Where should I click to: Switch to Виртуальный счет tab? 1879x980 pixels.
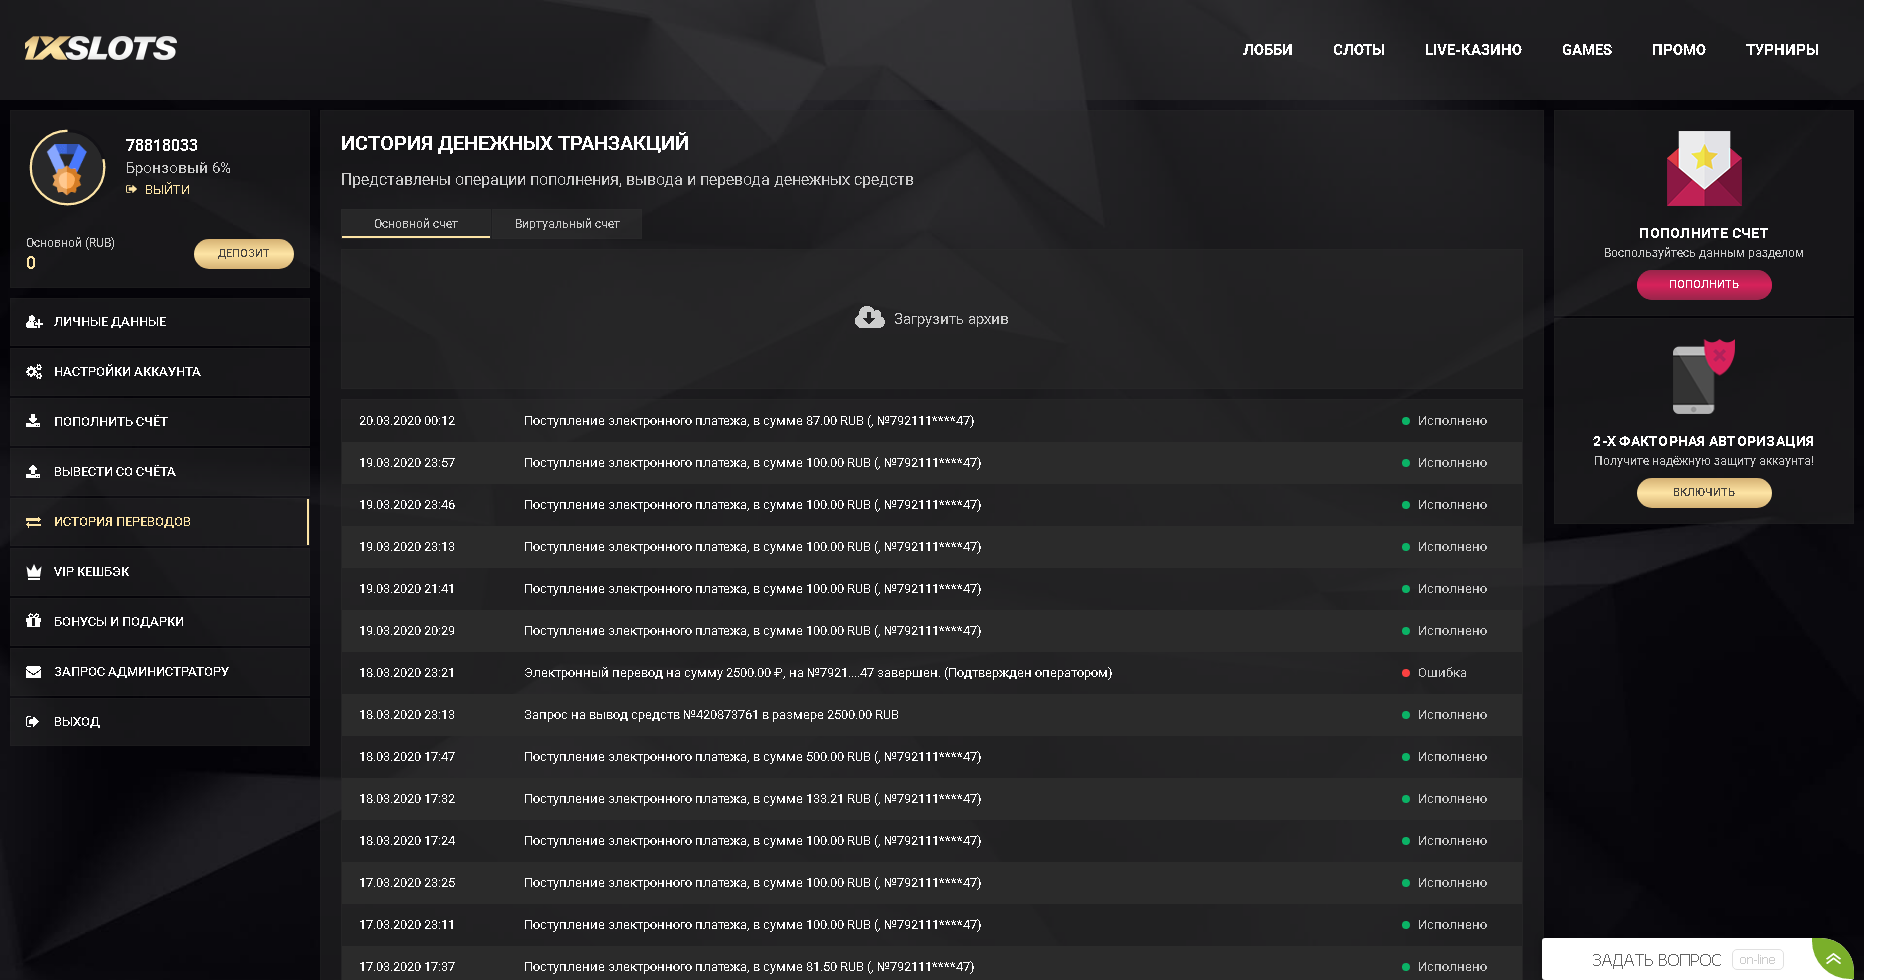(x=567, y=224)
